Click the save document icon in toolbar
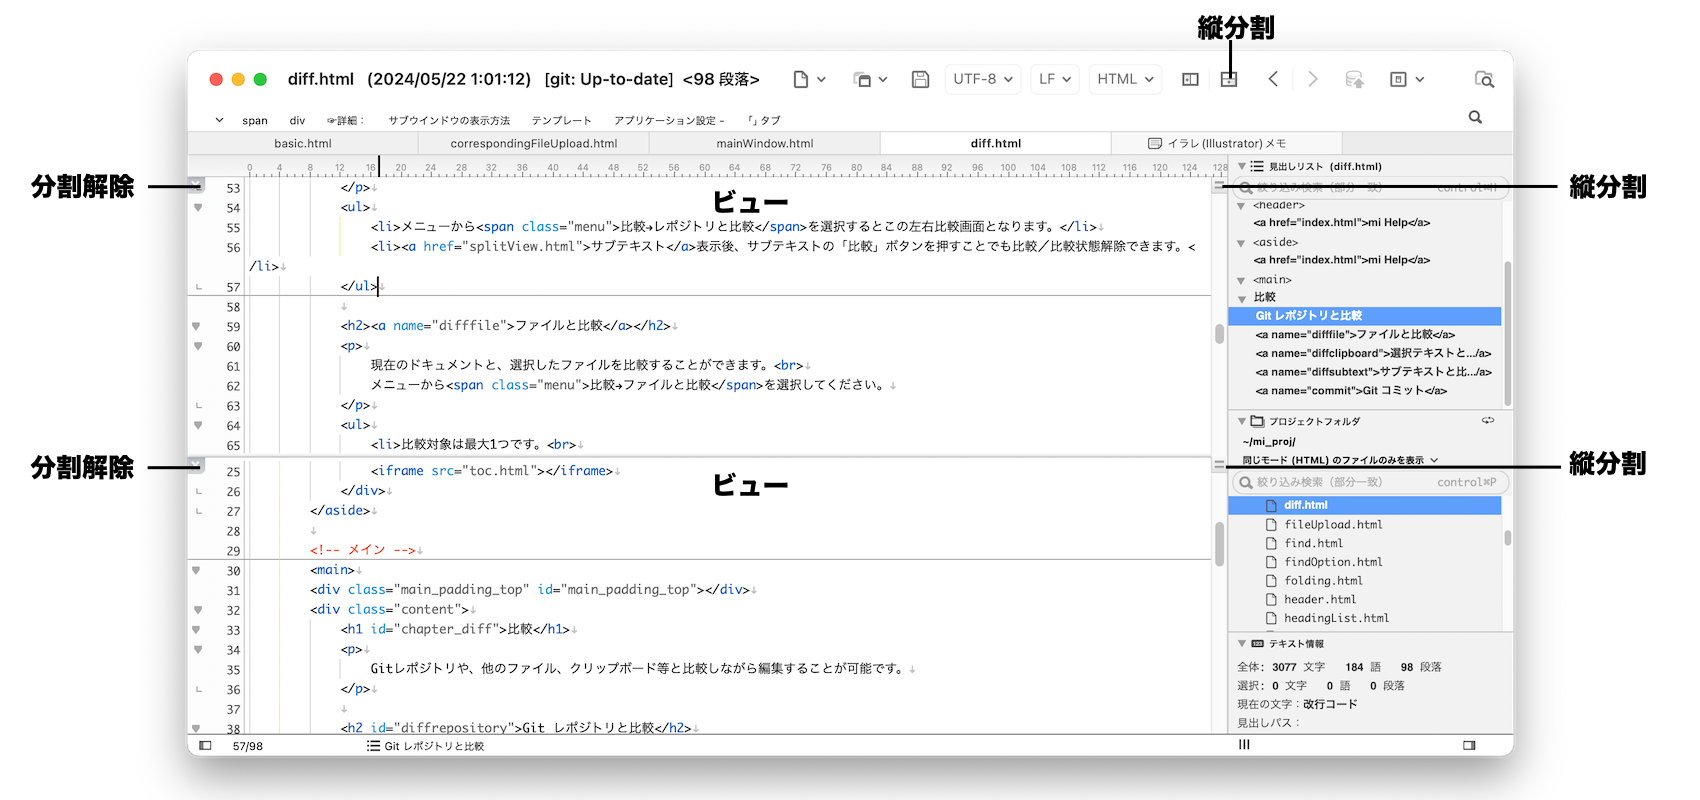 coord(920,79)
